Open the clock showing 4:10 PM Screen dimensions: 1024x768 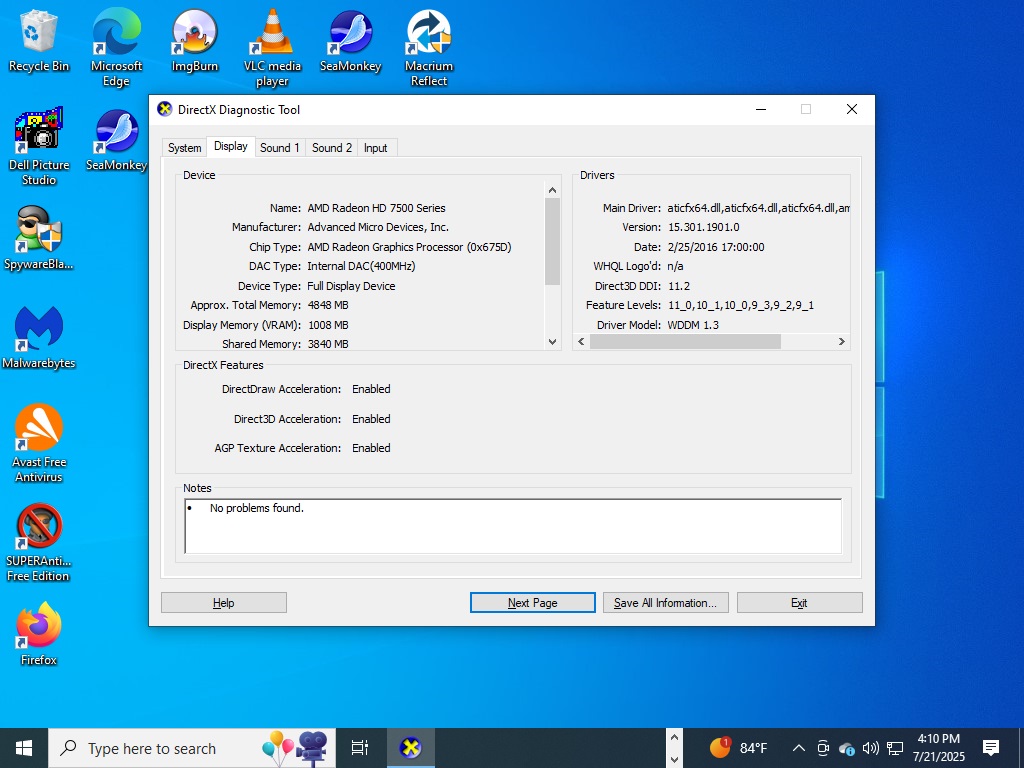click(938, 748)
